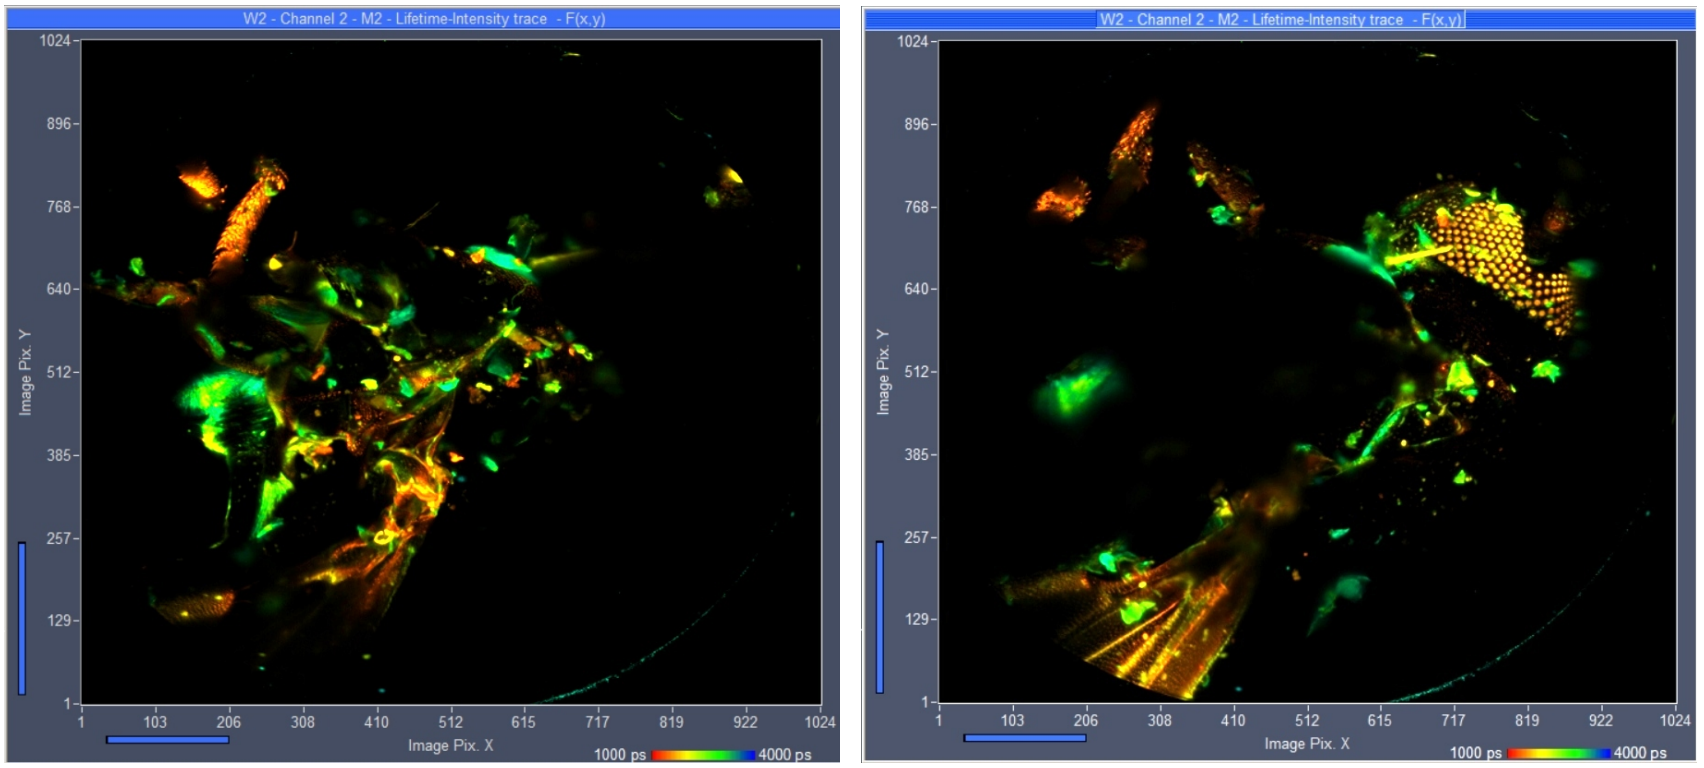Screen dimensions: 1704x768
Task: Click 'Image Pix. X' axis label in right window
Action: 1307,743
